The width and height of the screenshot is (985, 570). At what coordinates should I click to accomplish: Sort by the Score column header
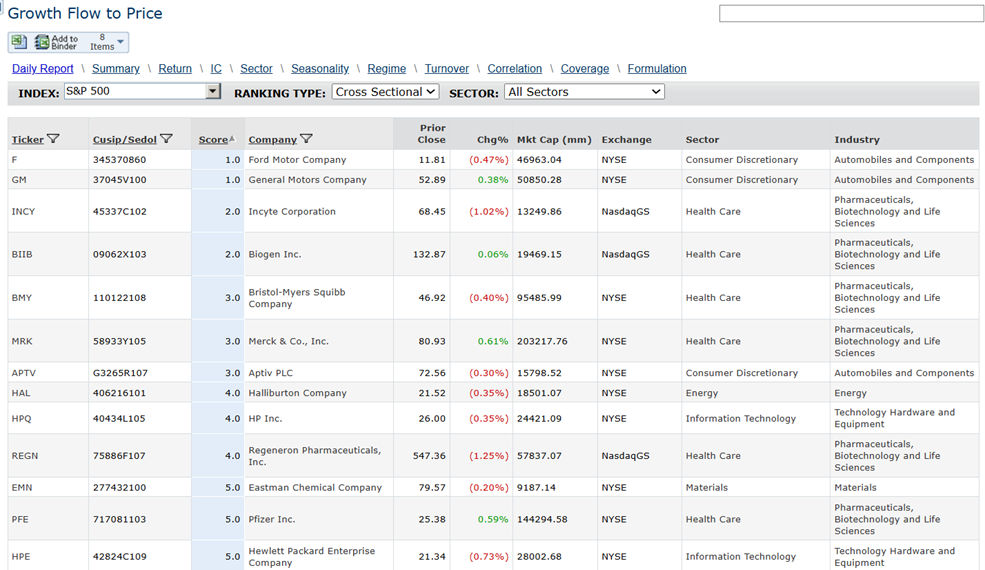[214, 140]
